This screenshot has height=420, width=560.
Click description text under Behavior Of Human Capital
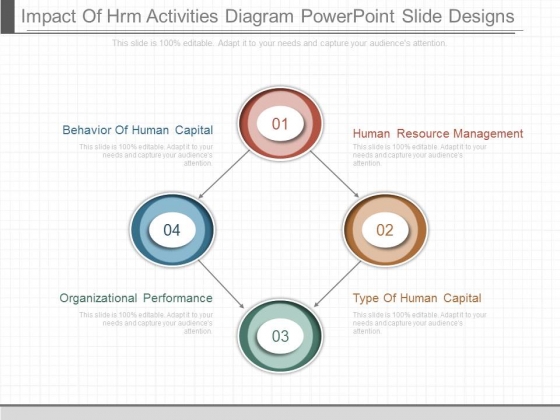coord(146,155)
